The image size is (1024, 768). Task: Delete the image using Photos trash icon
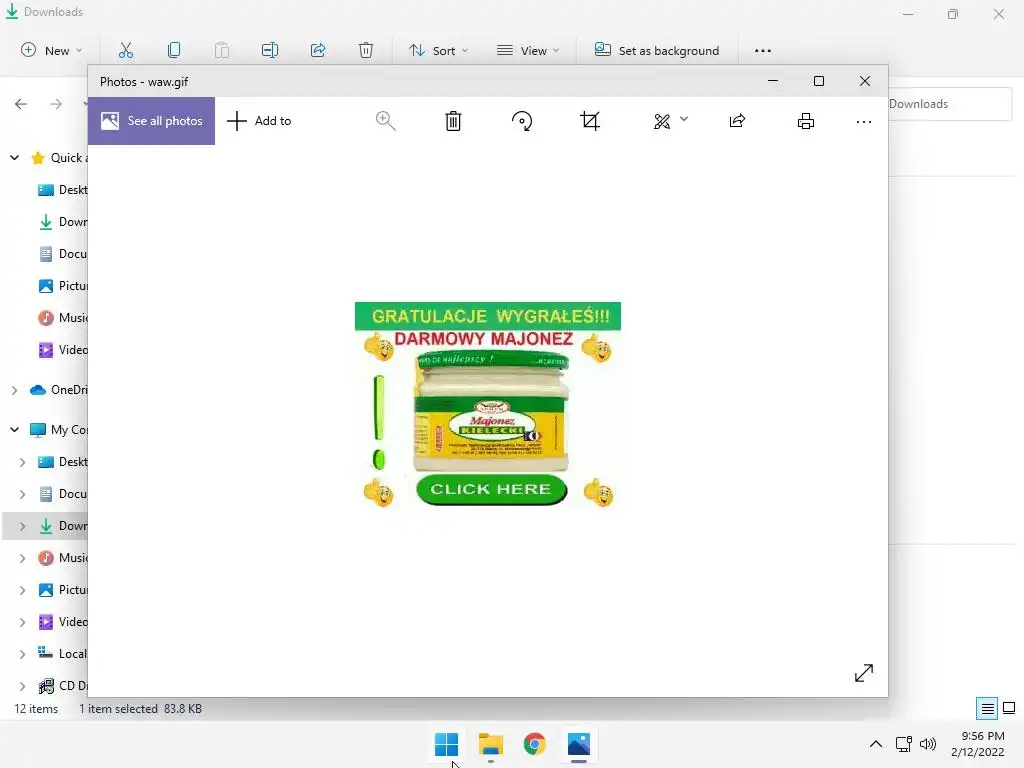tap(453, 121)
